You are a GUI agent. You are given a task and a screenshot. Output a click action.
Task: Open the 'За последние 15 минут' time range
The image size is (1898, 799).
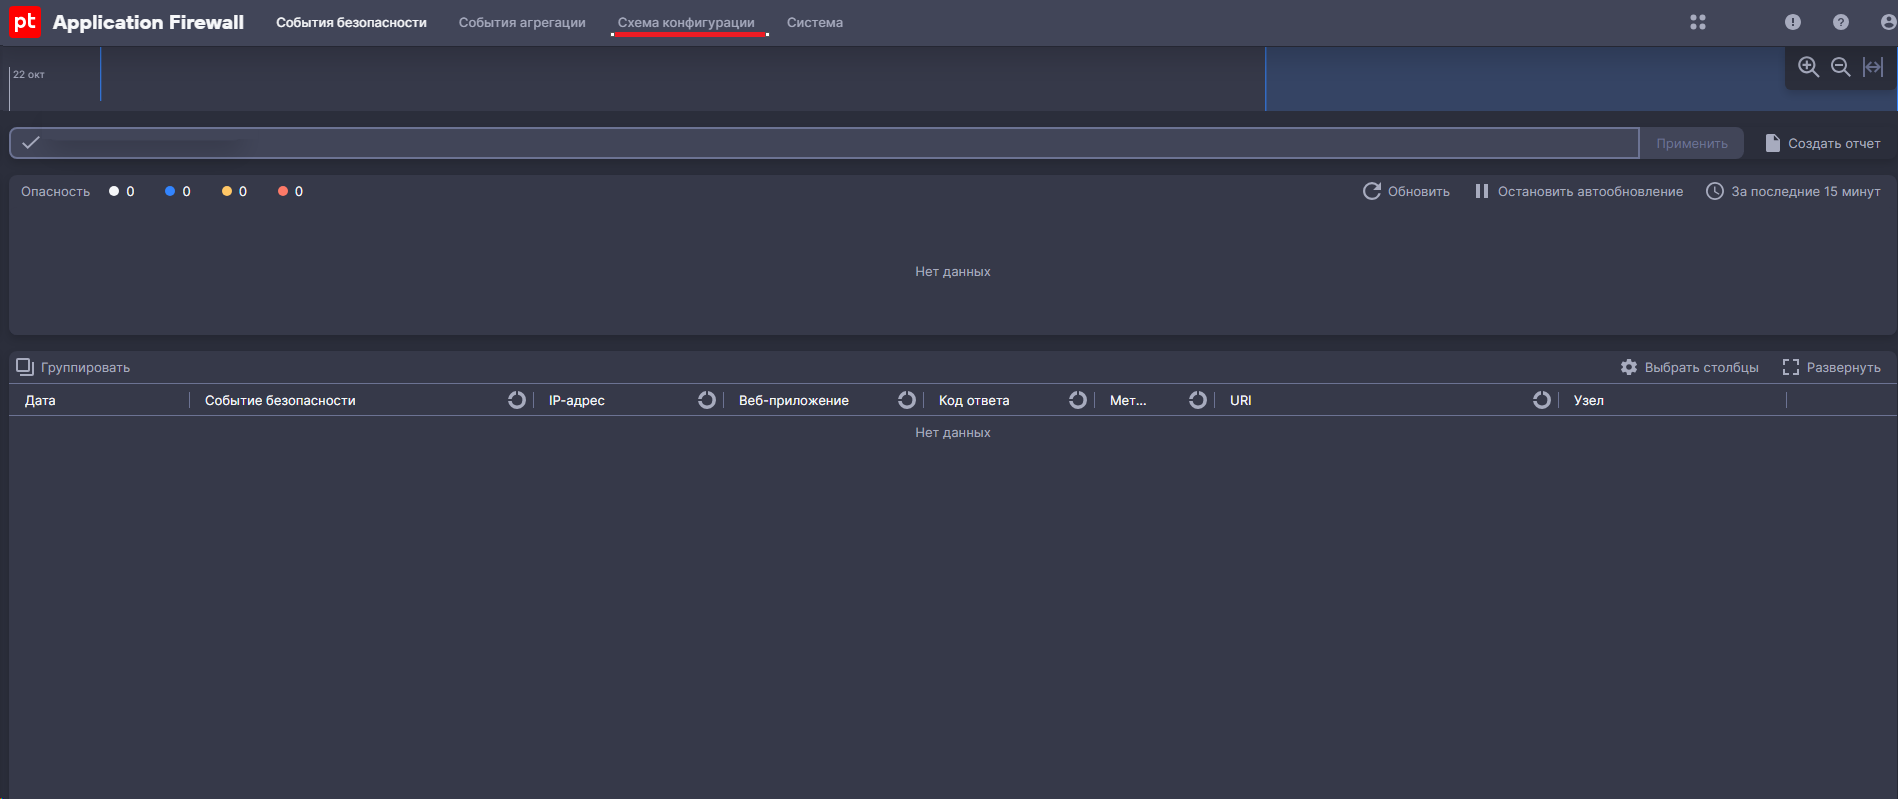(x=1793, y=191)
